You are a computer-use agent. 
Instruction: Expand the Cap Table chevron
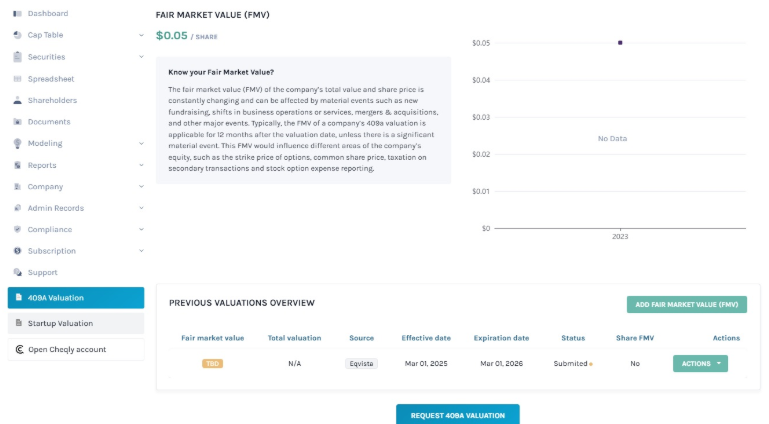tap(141, 35)
